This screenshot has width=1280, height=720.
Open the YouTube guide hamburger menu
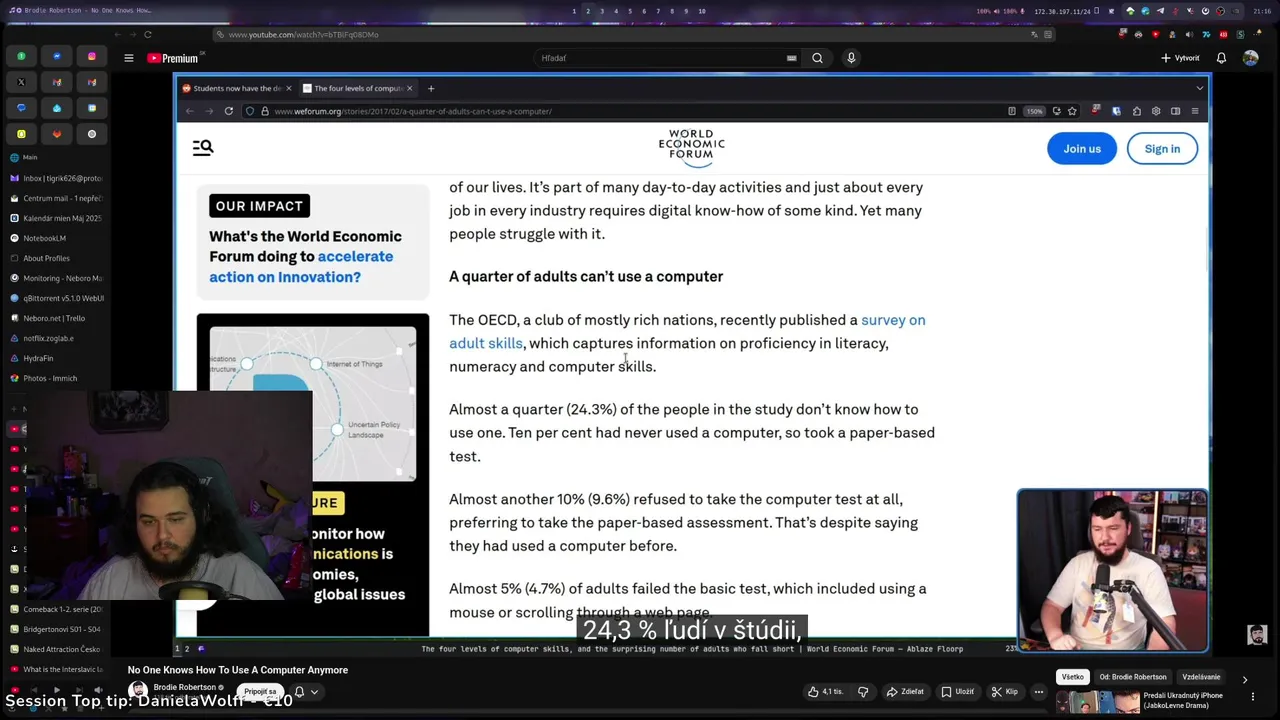click(128, 58)
